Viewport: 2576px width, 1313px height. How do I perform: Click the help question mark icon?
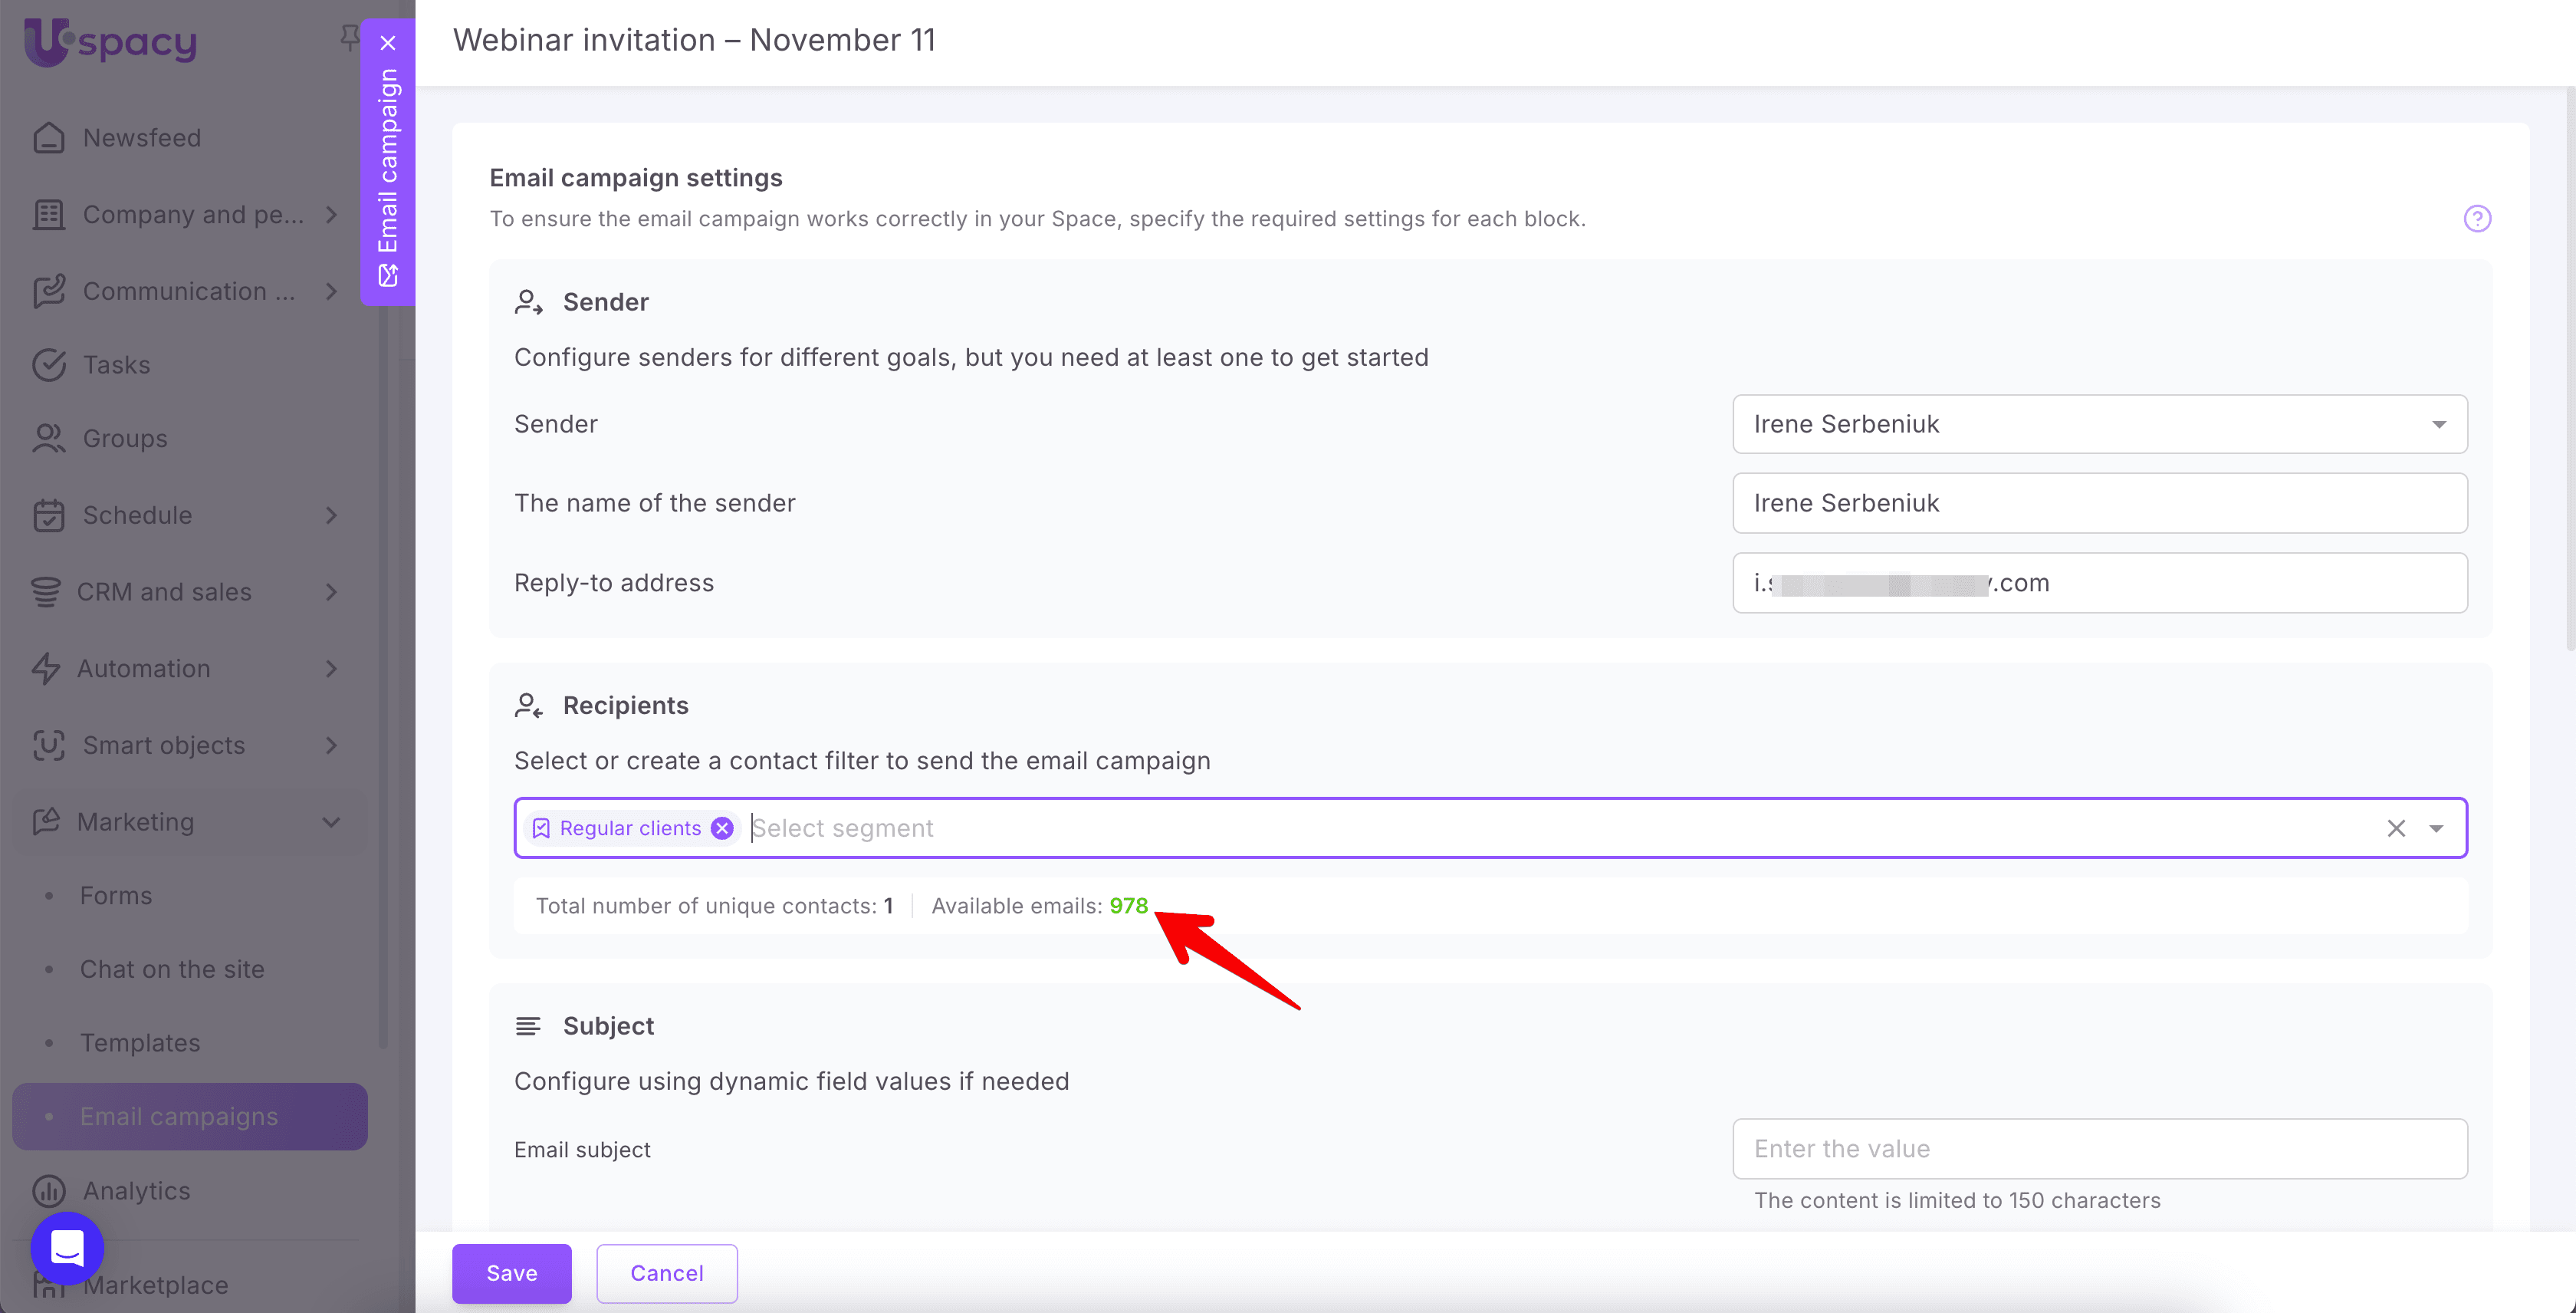click(2476, 218)
